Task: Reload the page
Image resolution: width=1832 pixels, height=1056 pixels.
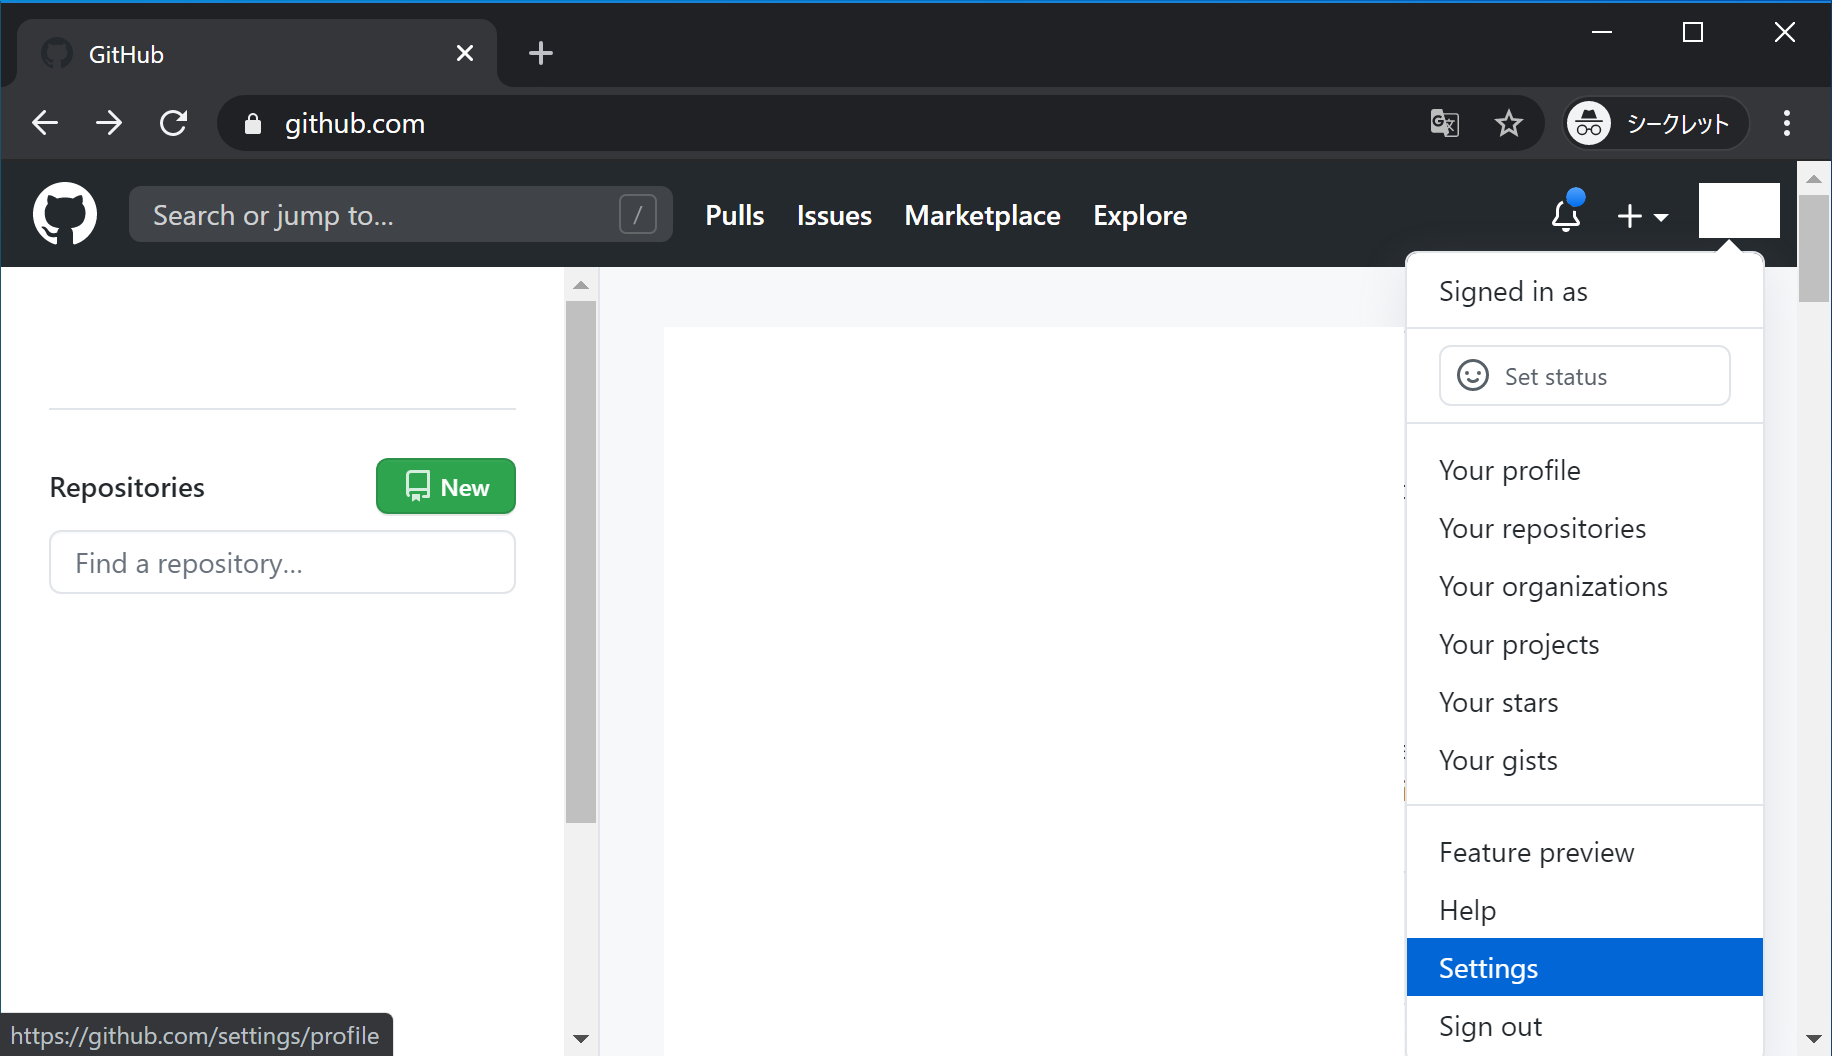Action: (174, 124)
